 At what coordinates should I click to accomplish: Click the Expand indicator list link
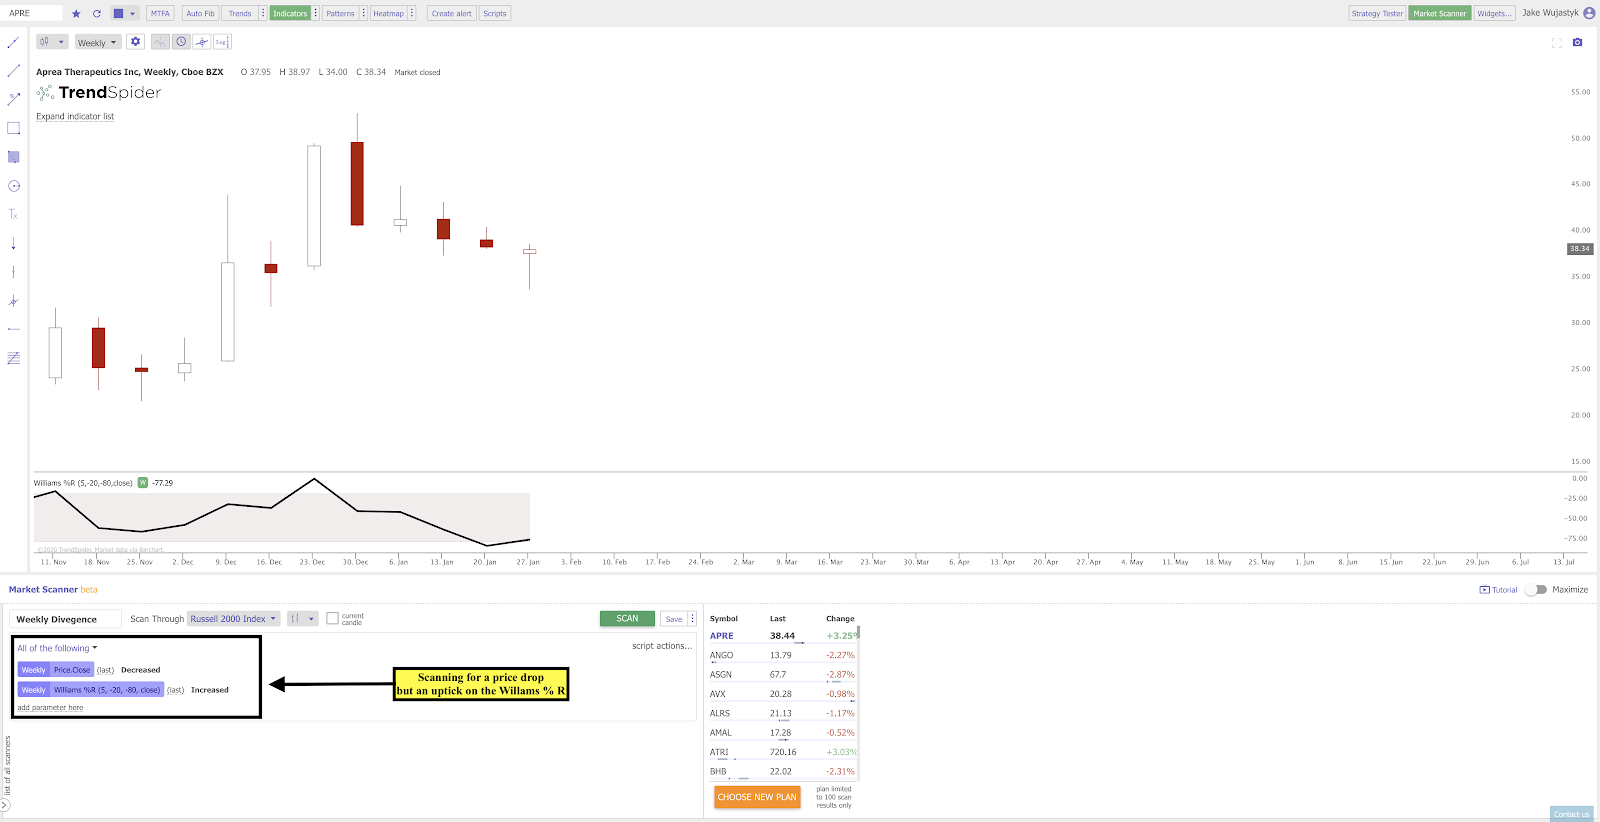(x=75, y=116)
